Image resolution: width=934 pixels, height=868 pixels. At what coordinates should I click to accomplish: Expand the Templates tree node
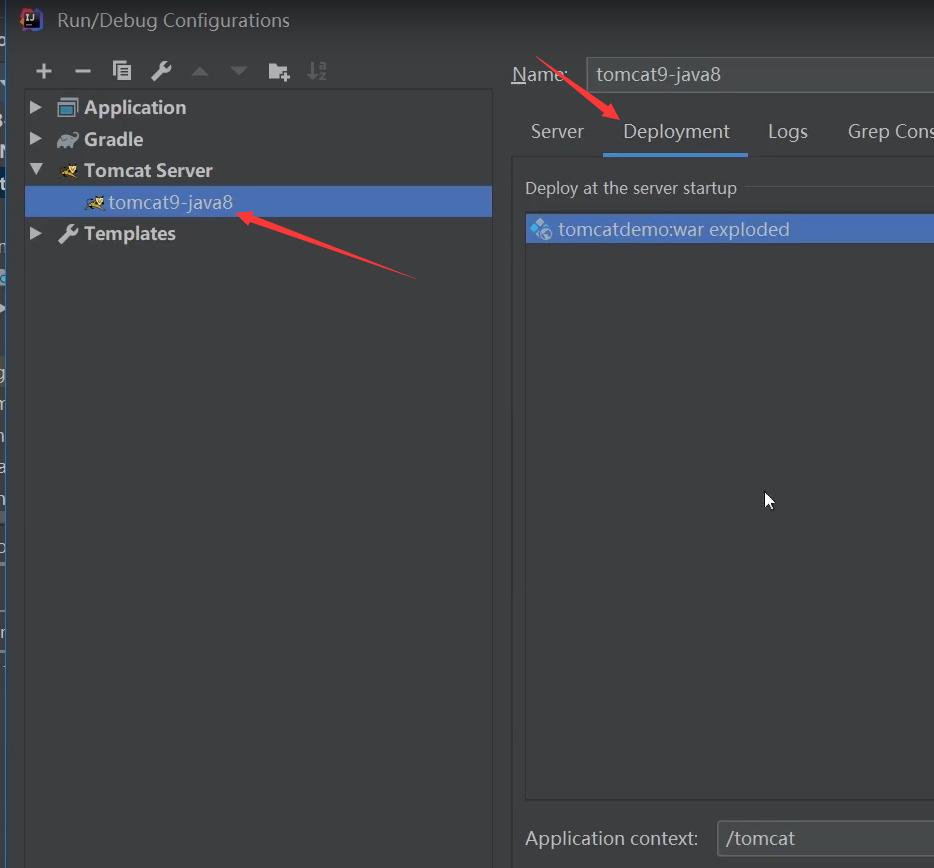click(35, 233)
